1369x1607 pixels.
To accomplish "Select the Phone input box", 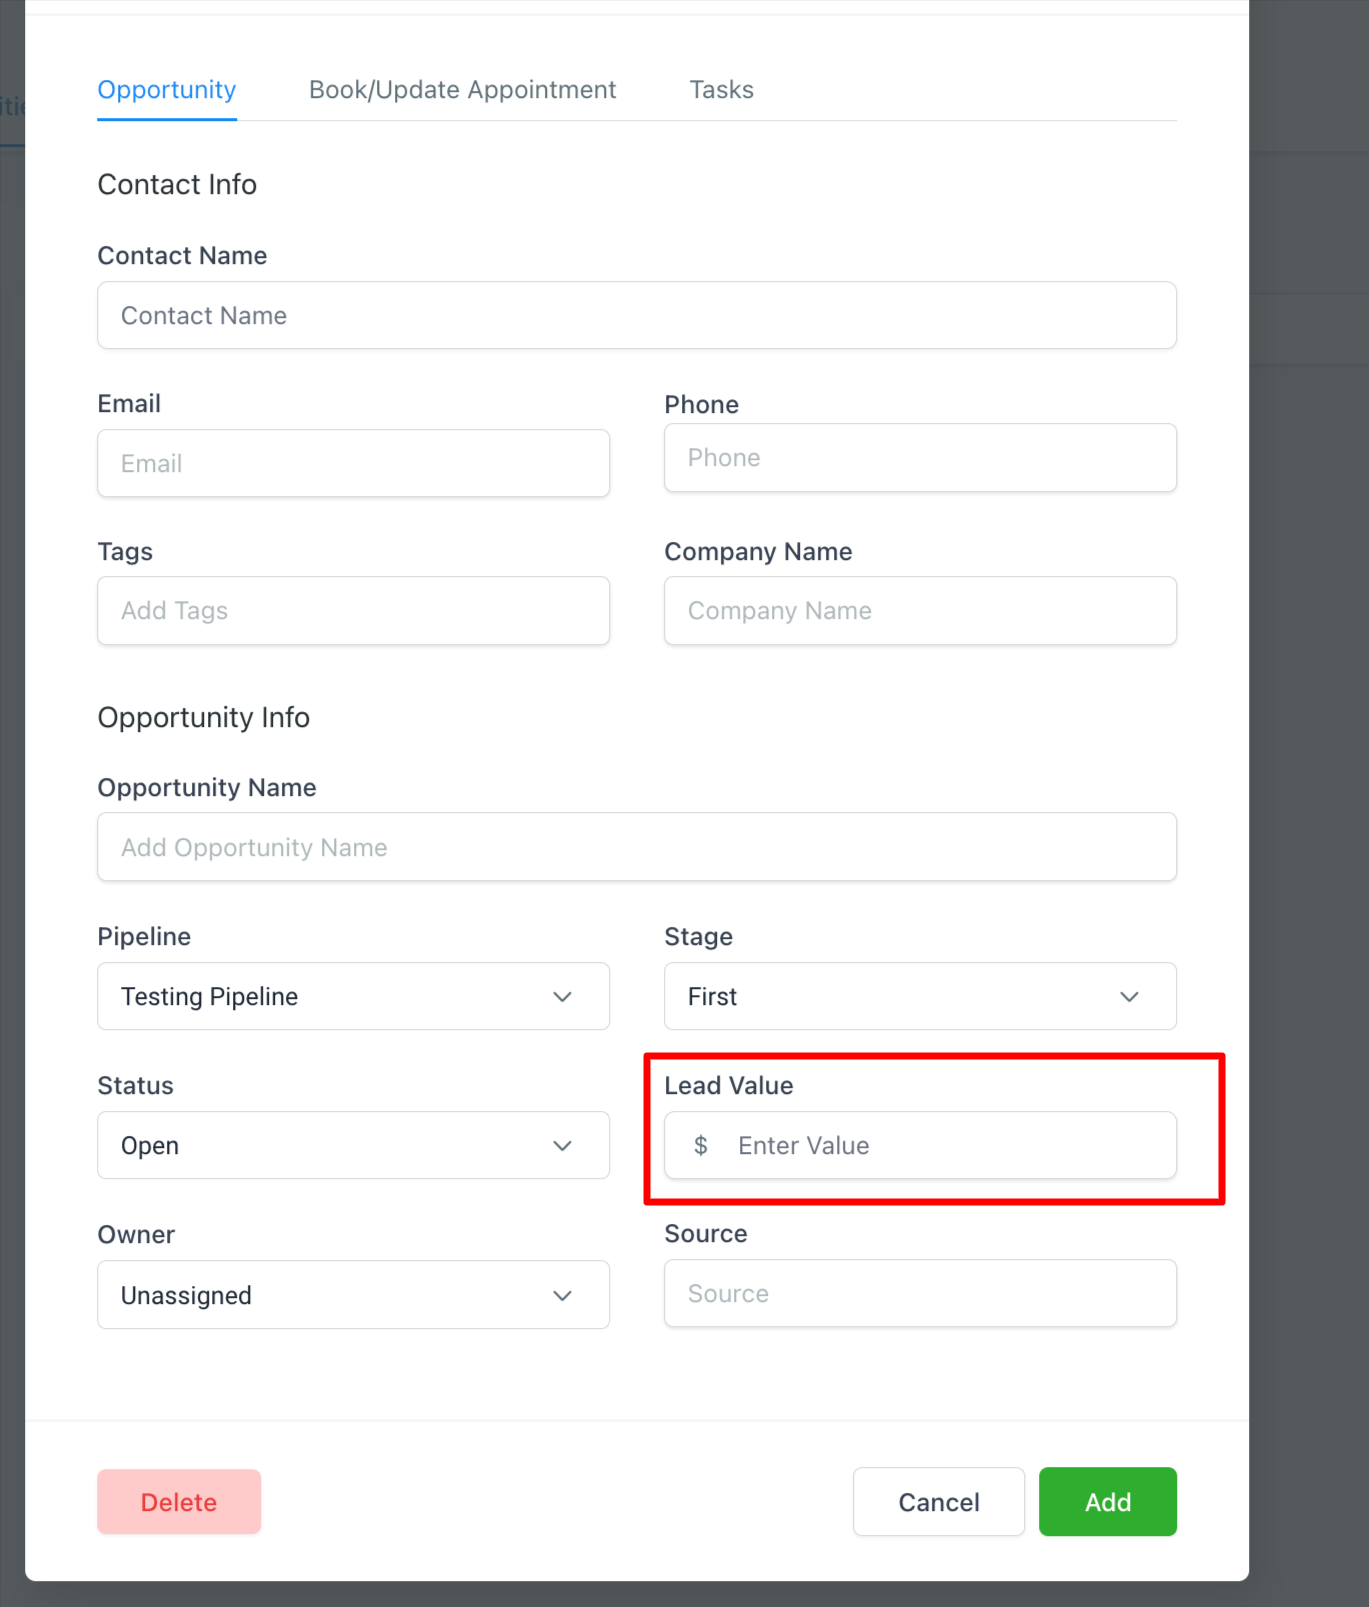I will click(x=919, y=458).
